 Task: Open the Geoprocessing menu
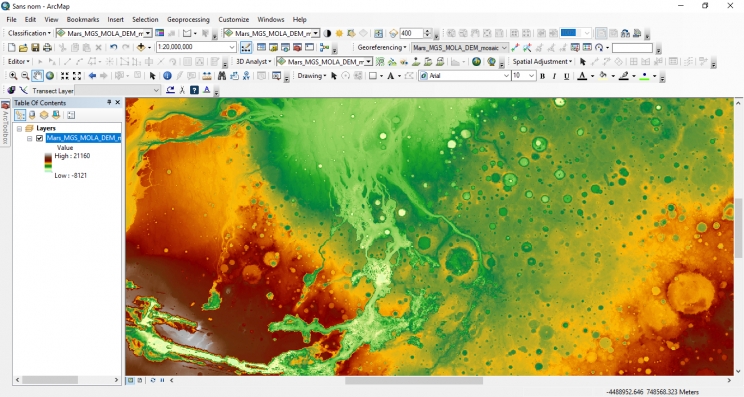(x=188, y=19)
